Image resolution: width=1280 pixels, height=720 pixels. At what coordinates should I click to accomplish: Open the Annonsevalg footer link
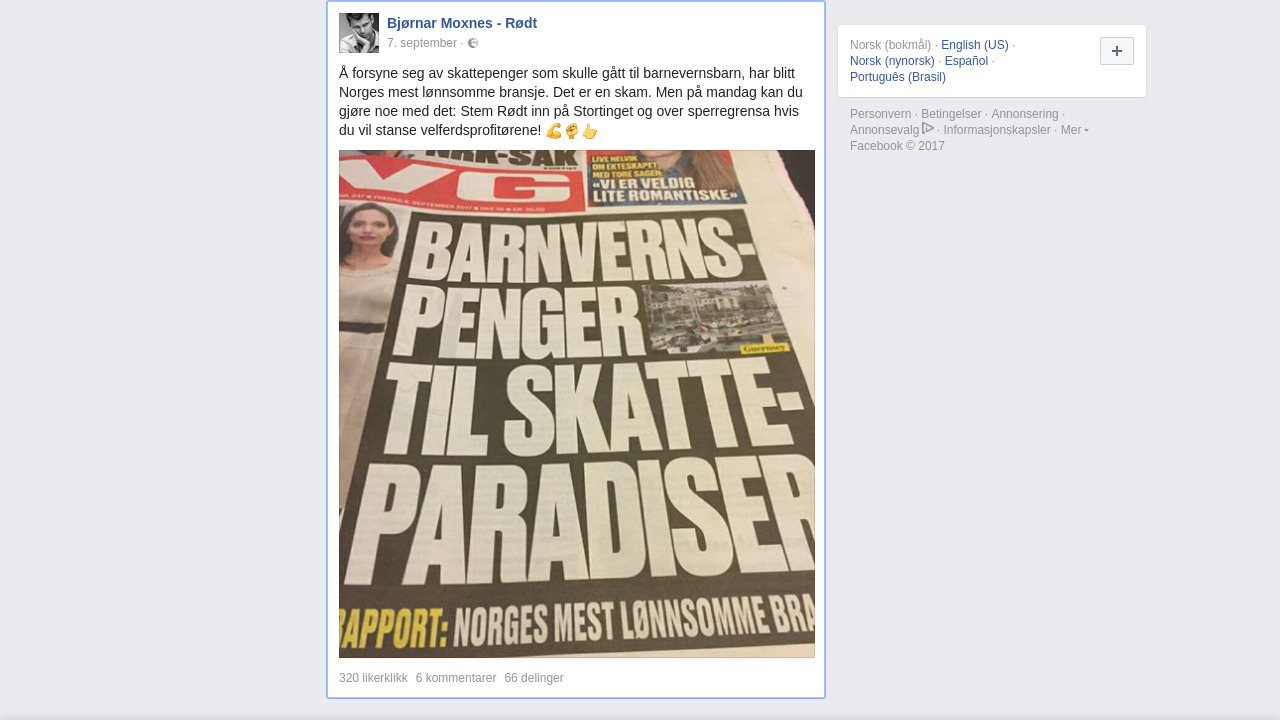(884, 130)
